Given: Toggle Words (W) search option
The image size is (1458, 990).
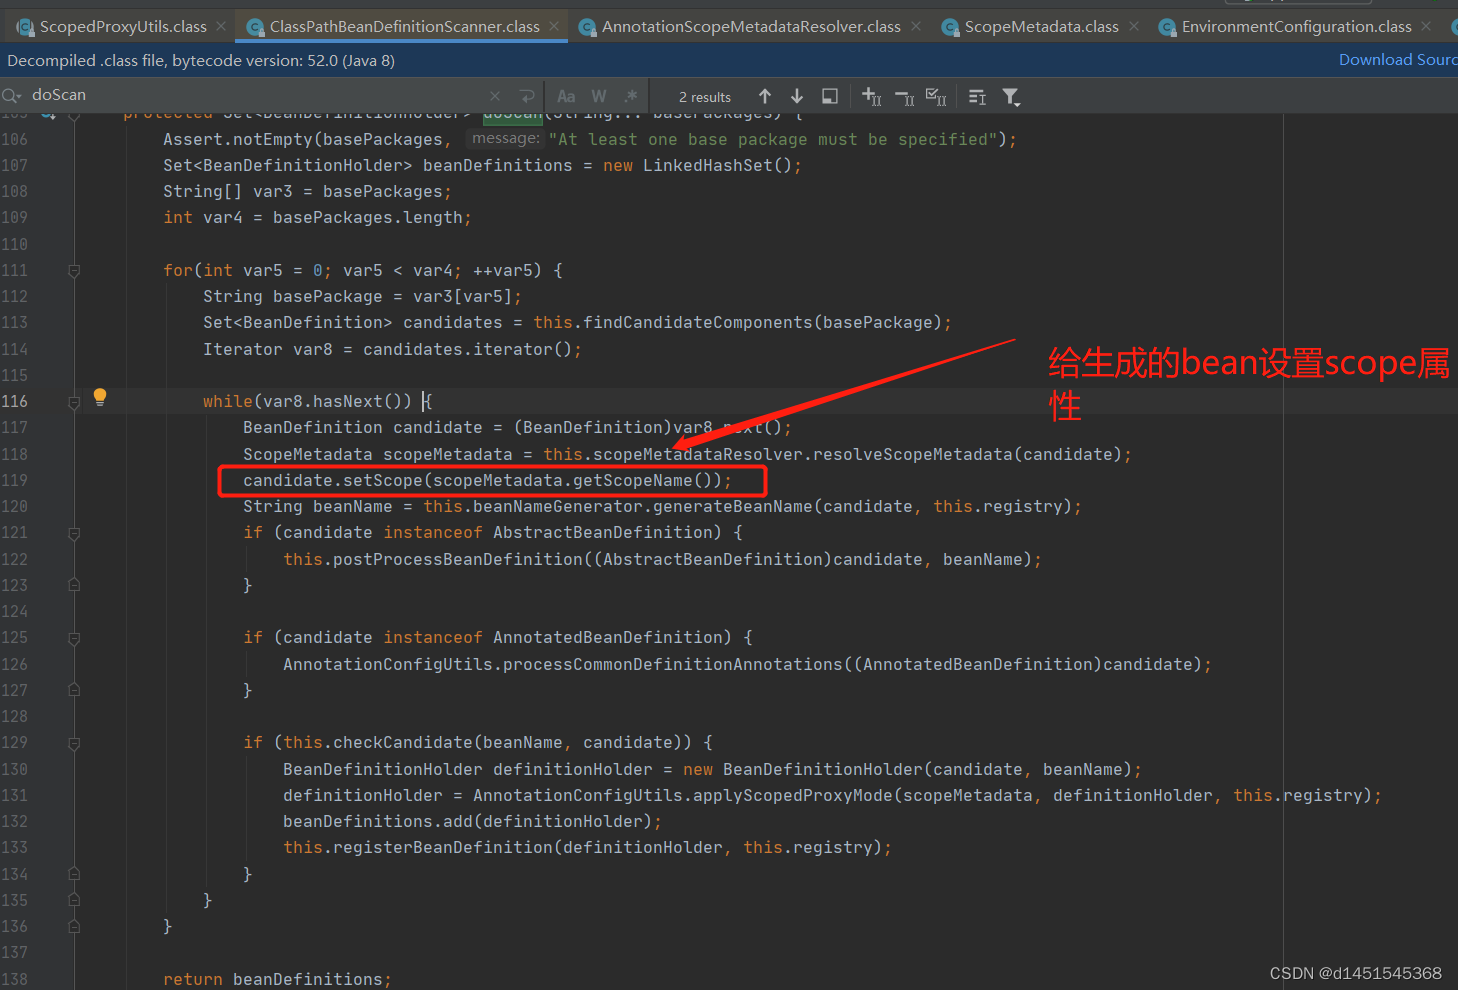Looking at the screenshot, I should pyautogui.click(x=598, y=96).
